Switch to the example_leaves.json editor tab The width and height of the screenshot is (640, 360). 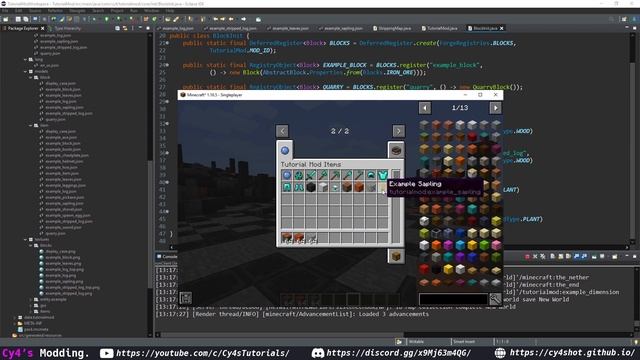pos(288,28)
